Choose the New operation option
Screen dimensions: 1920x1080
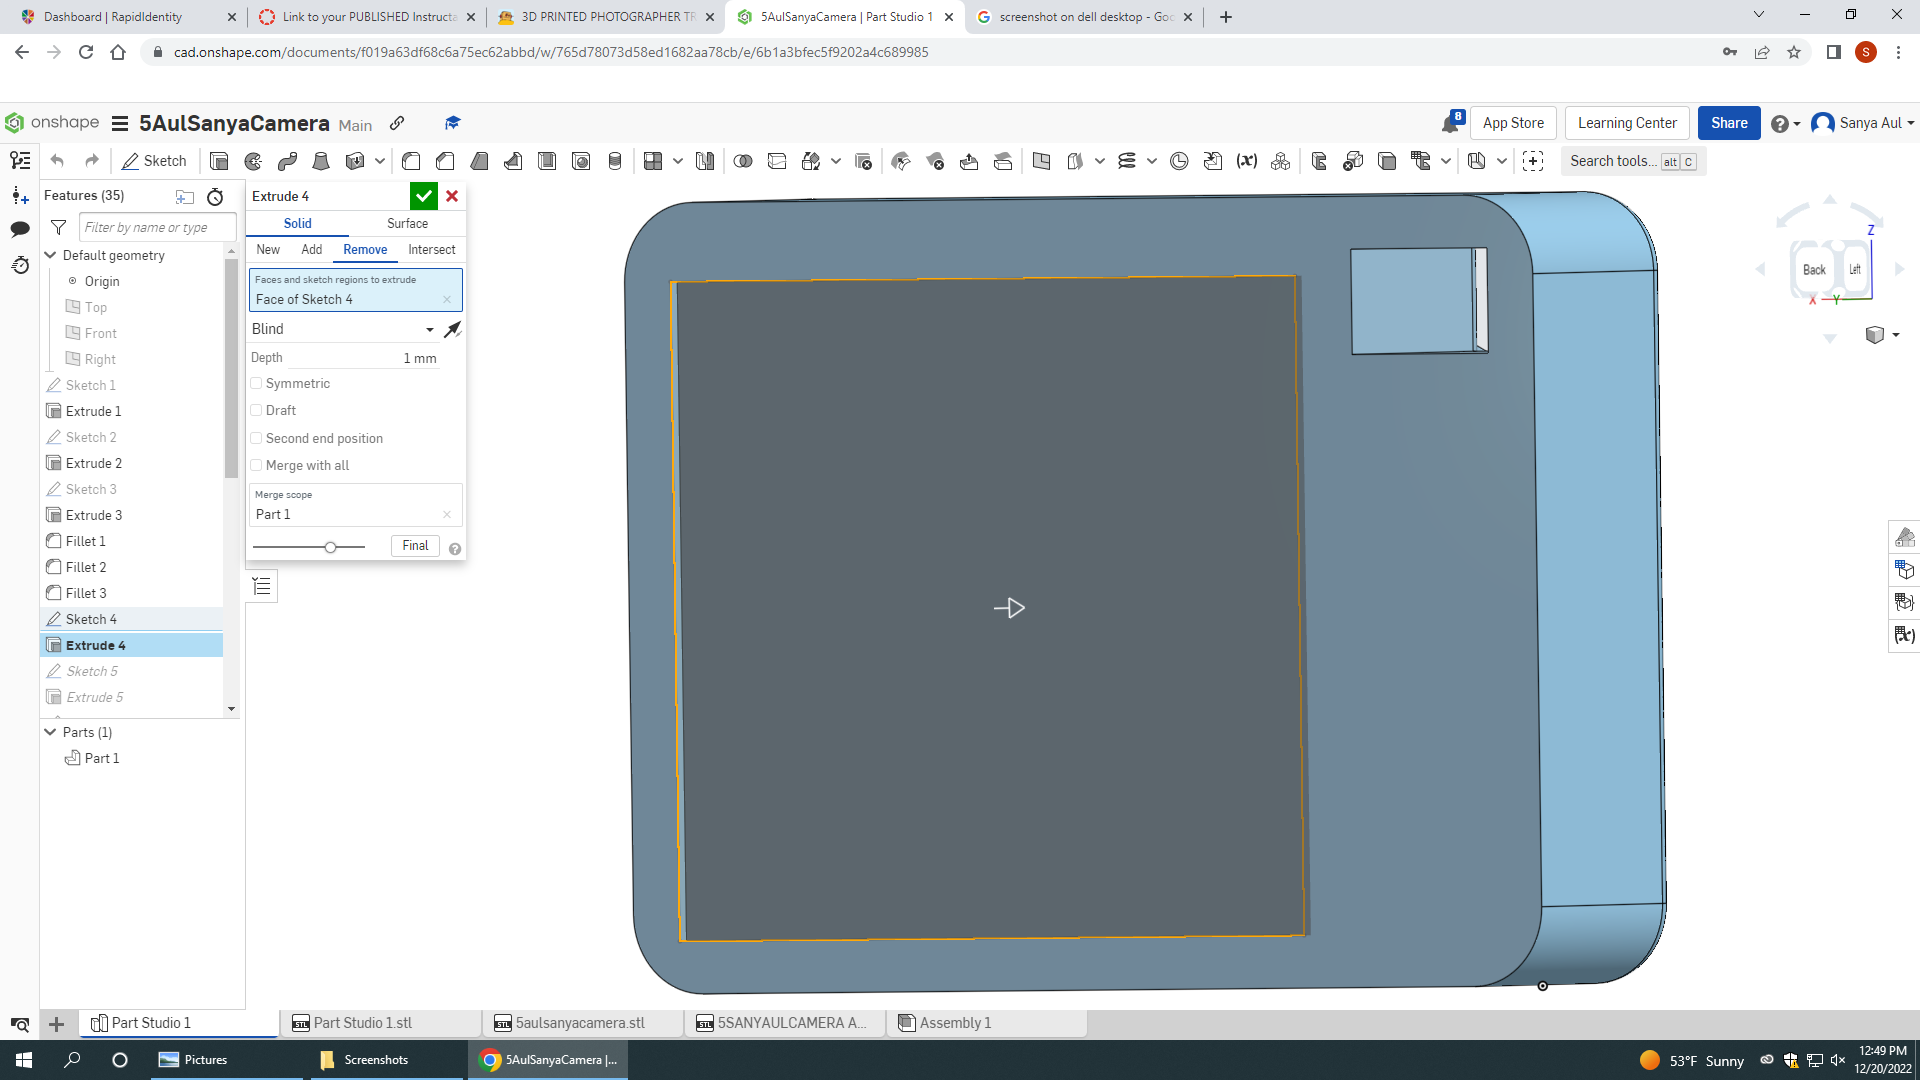tap(268, 249)
